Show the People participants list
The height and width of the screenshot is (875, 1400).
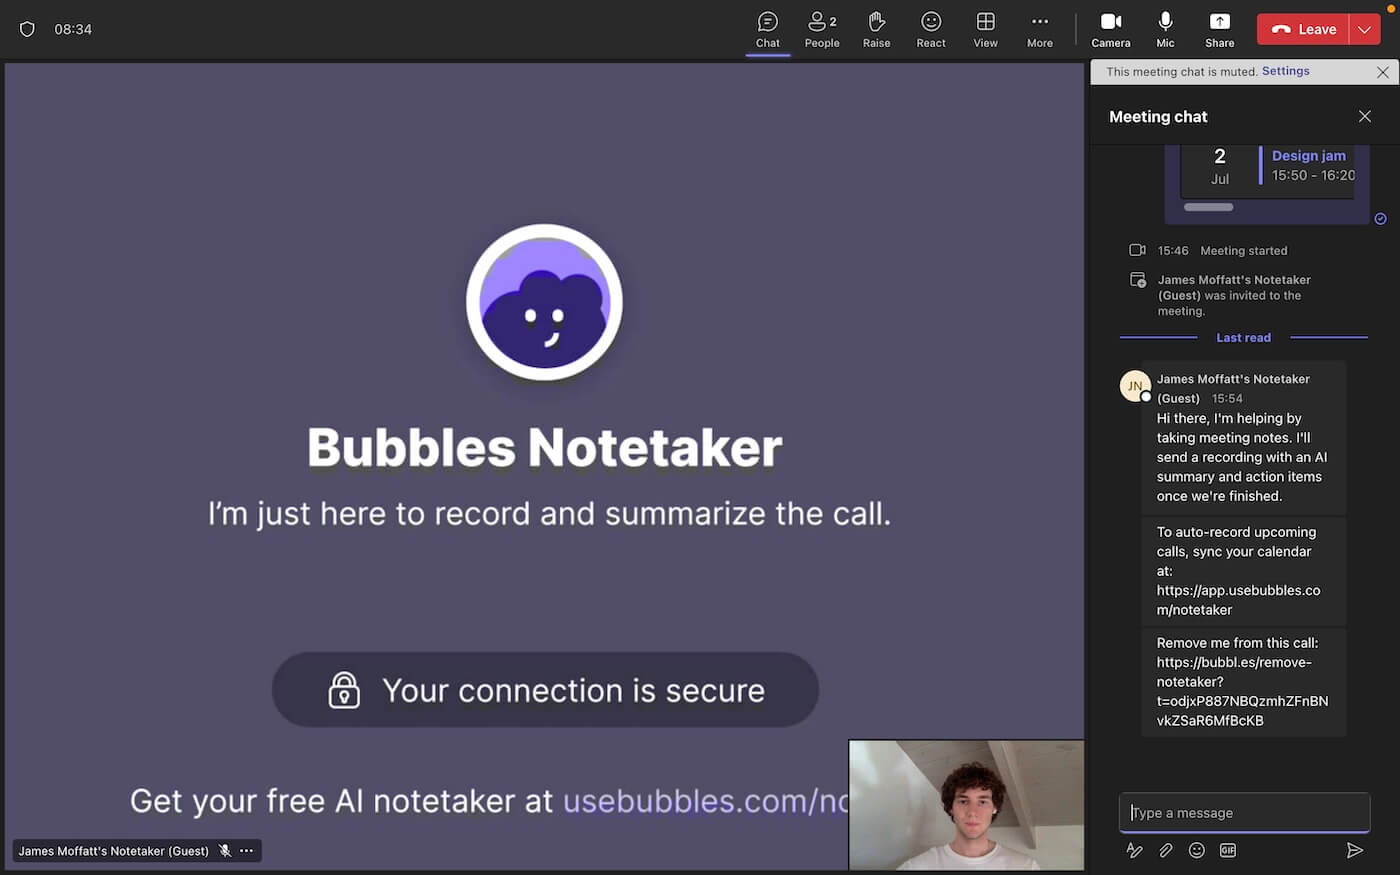(x=822, y=29)
